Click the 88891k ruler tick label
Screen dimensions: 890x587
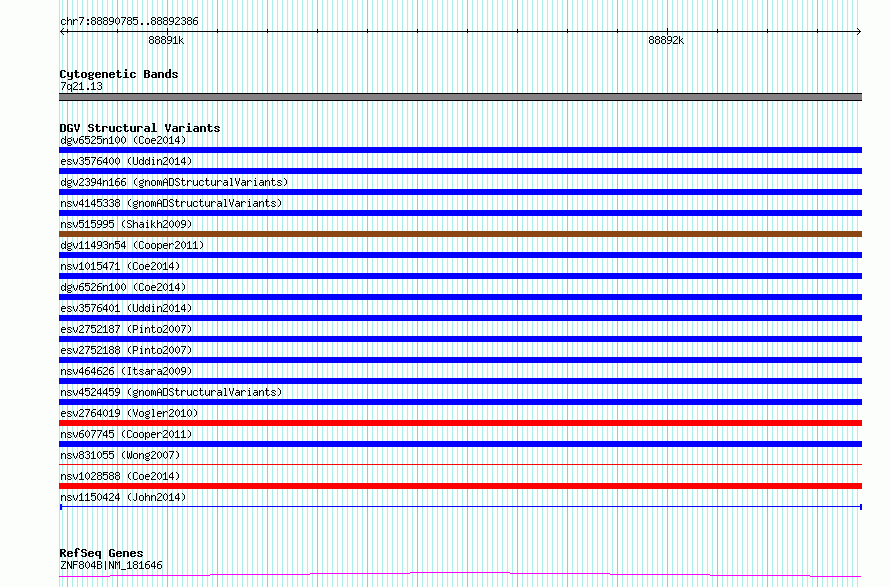point(166,40)
